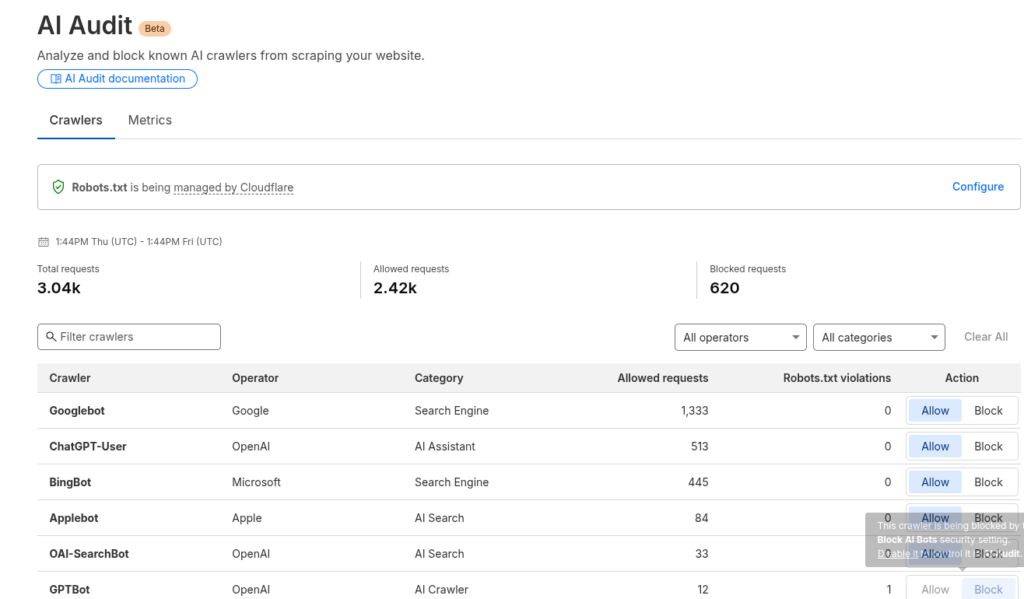Set Googlebot action to Block
1024x599 pixels.
988,411
